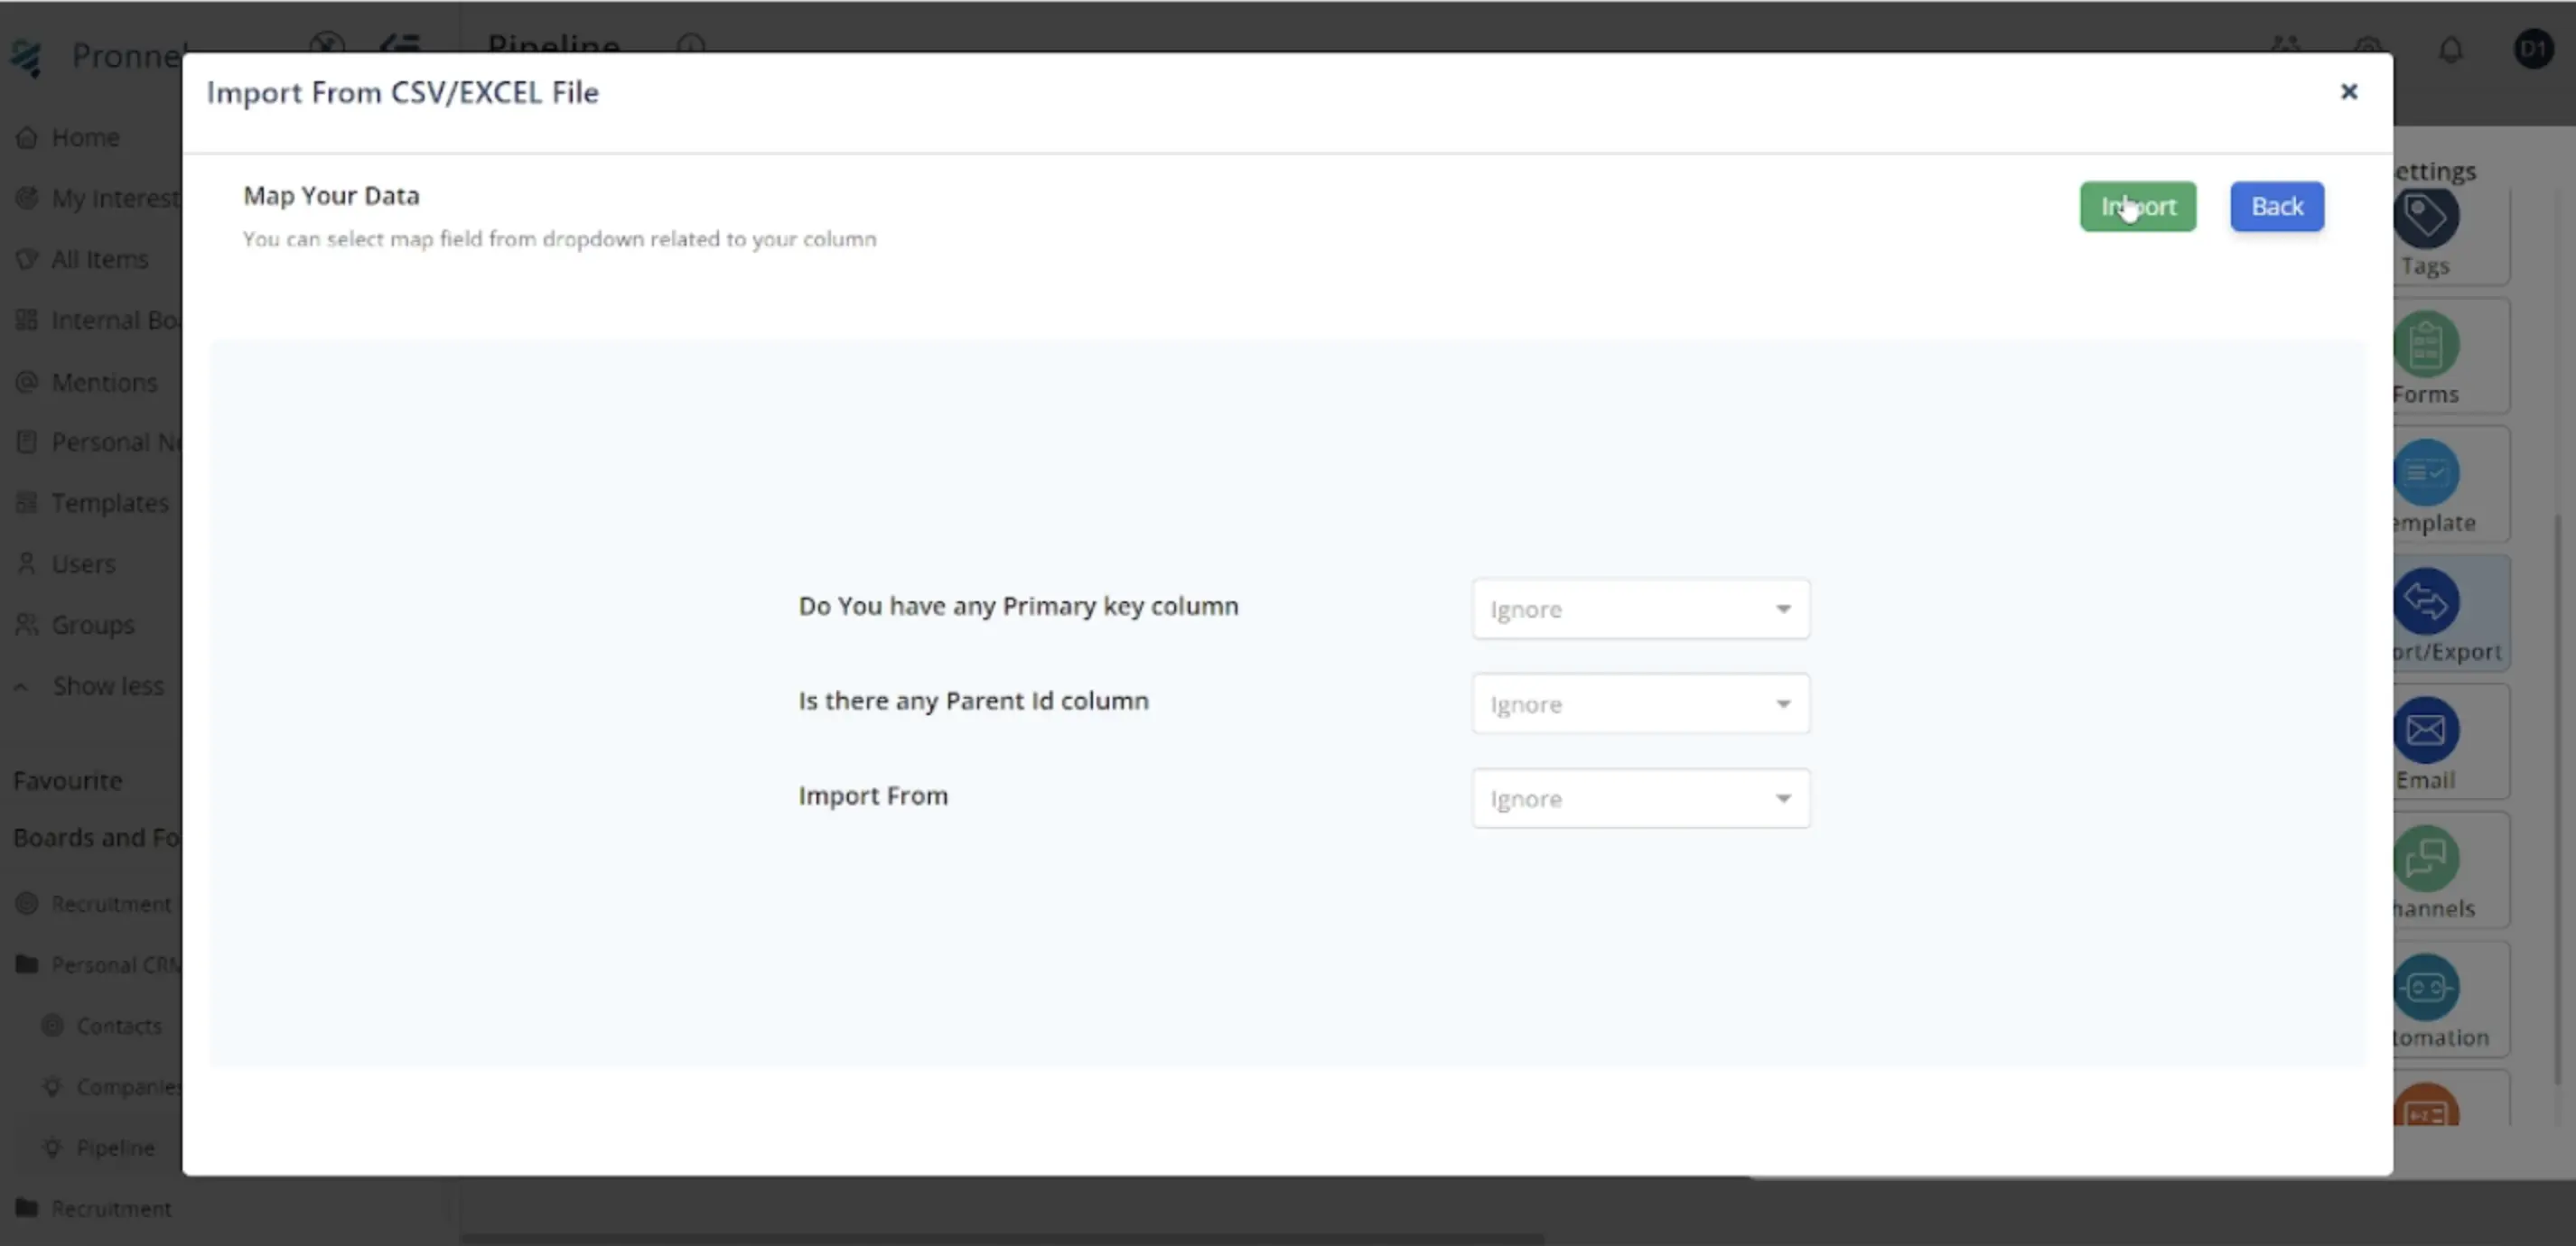Open Companies board in sidebar
This screenshot has height=1246, width=2576.
pyautogui.click(x=128, y=1087)
